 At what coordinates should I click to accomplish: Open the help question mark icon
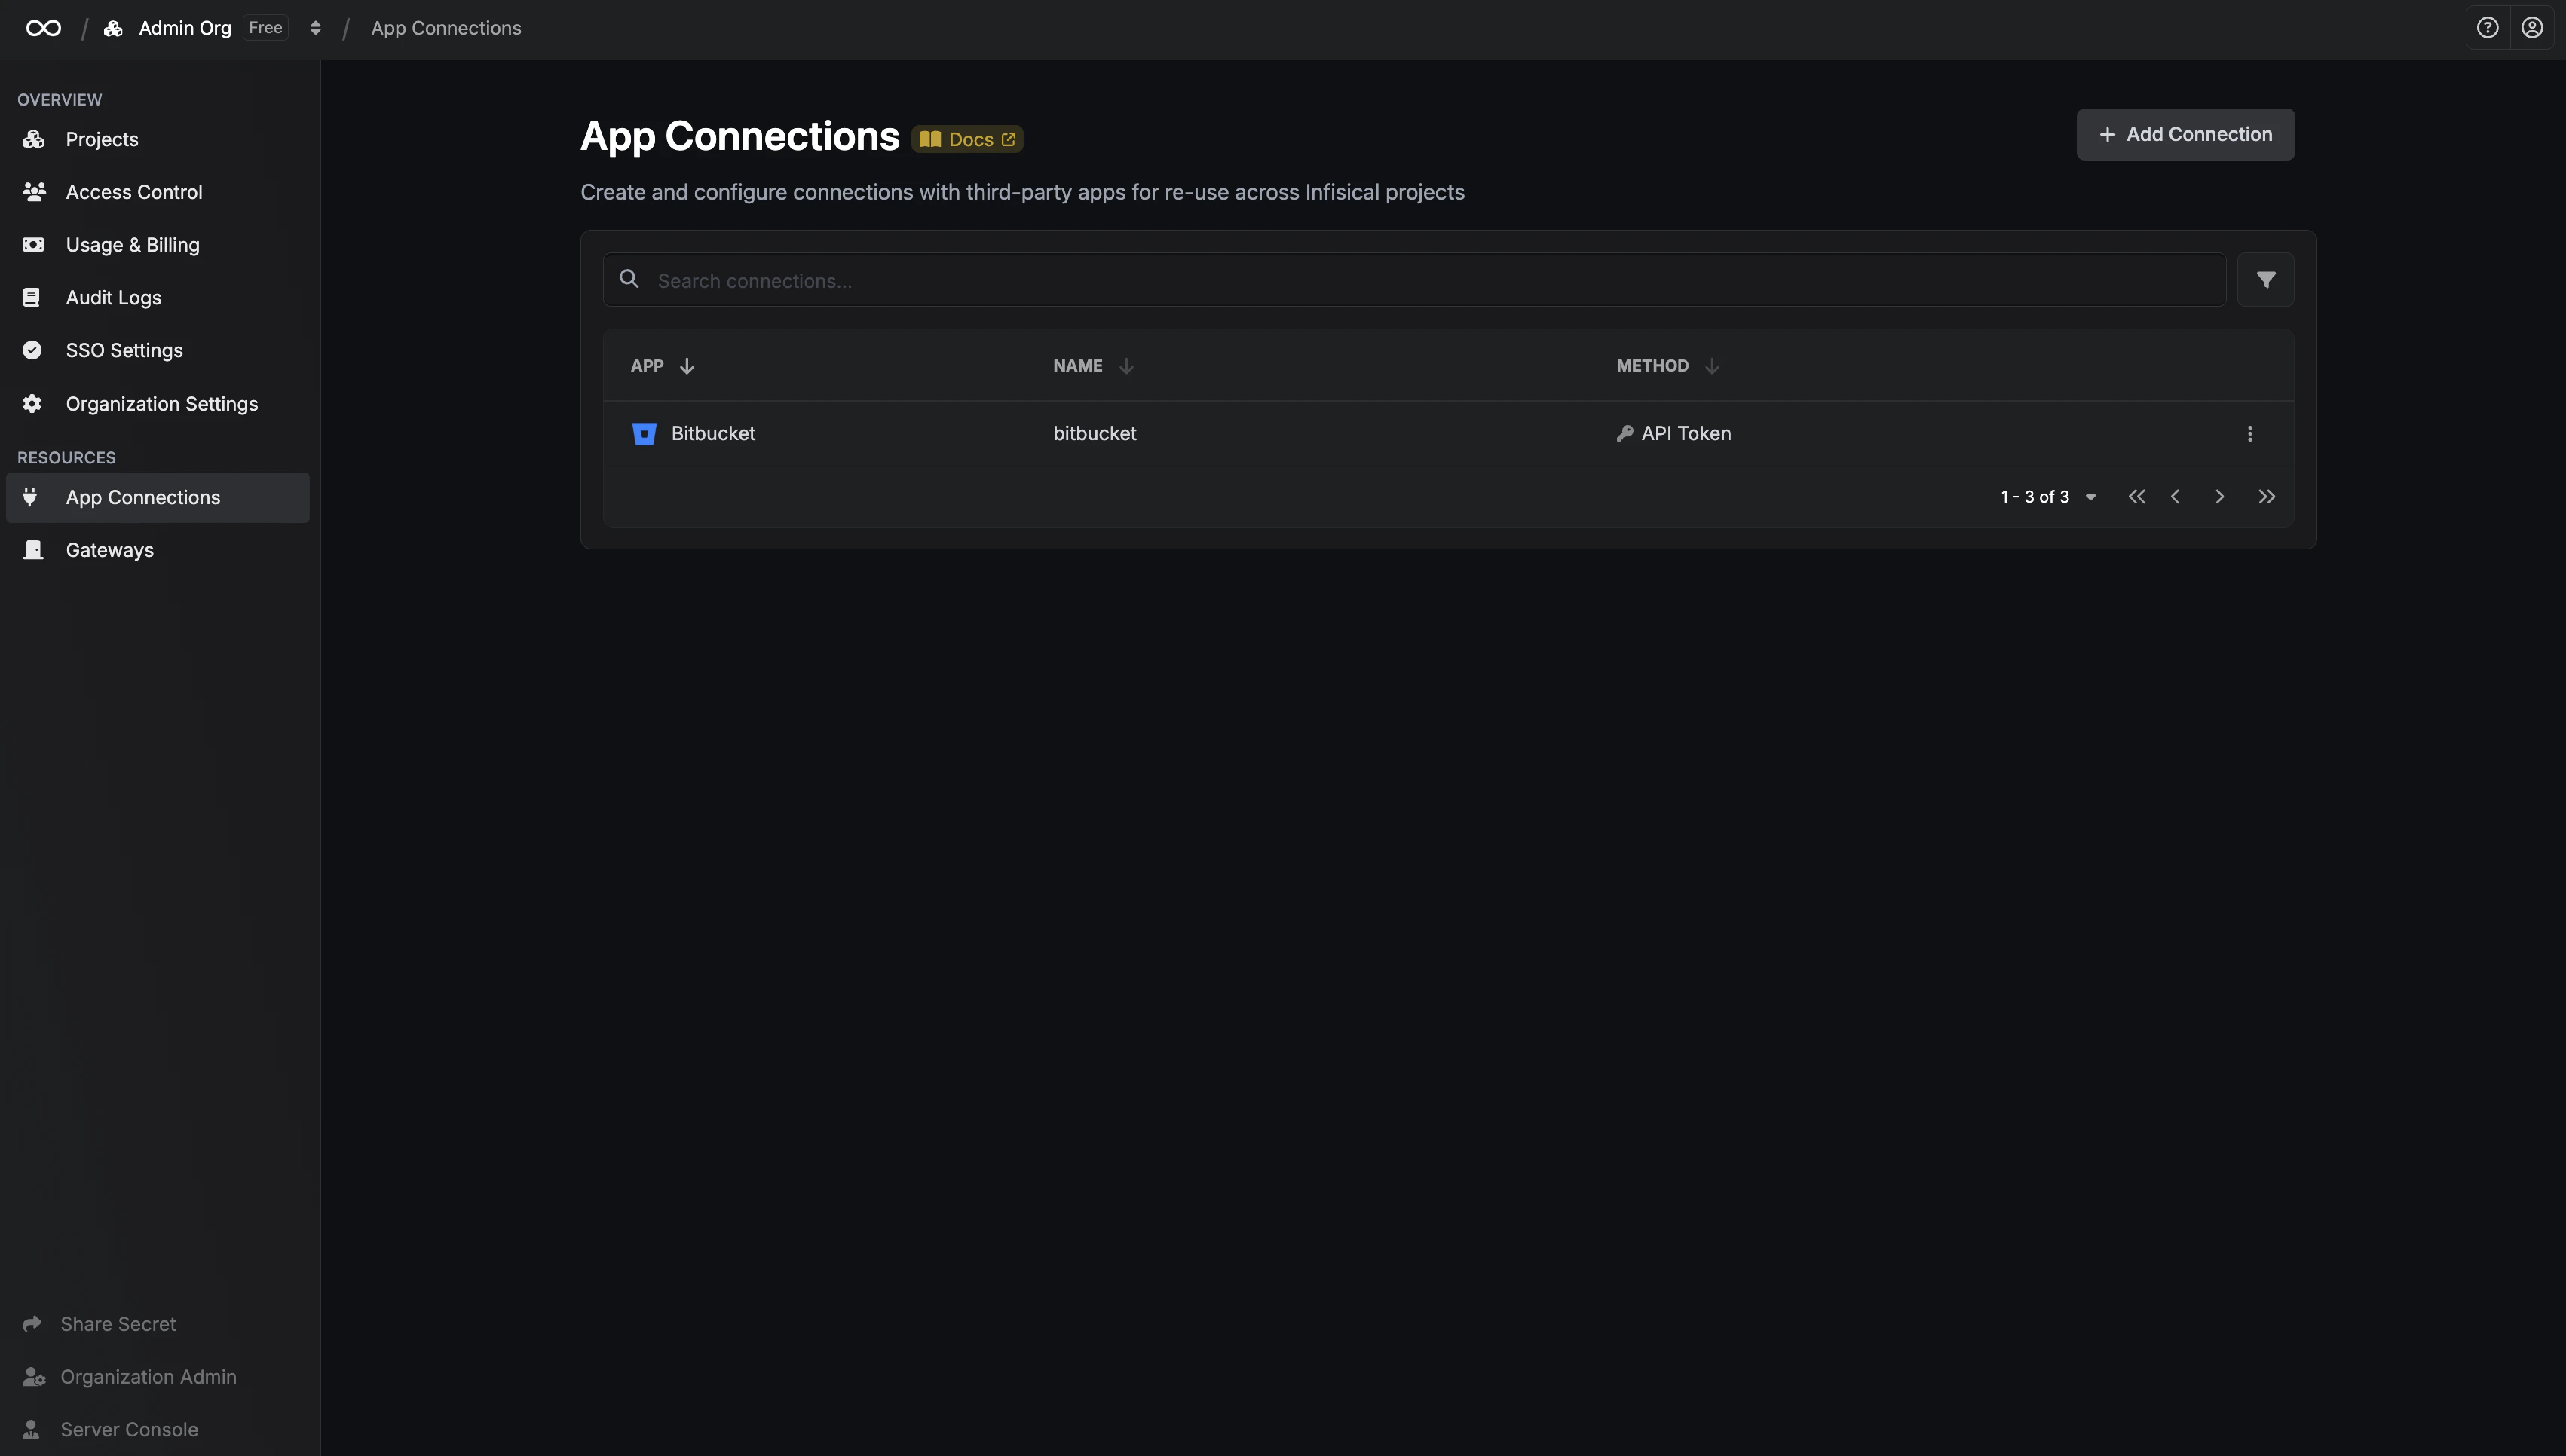coord(2487,28)
